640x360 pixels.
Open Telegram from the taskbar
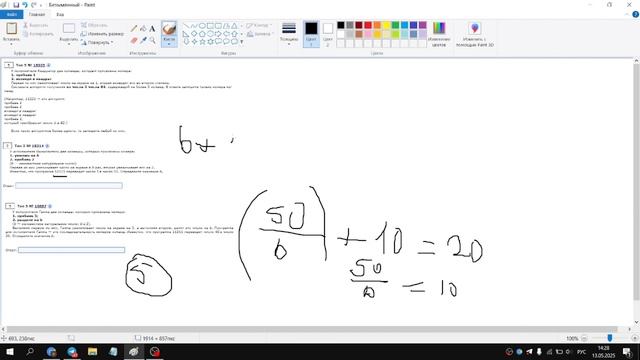pyautogui.click(x=72, y=351)
